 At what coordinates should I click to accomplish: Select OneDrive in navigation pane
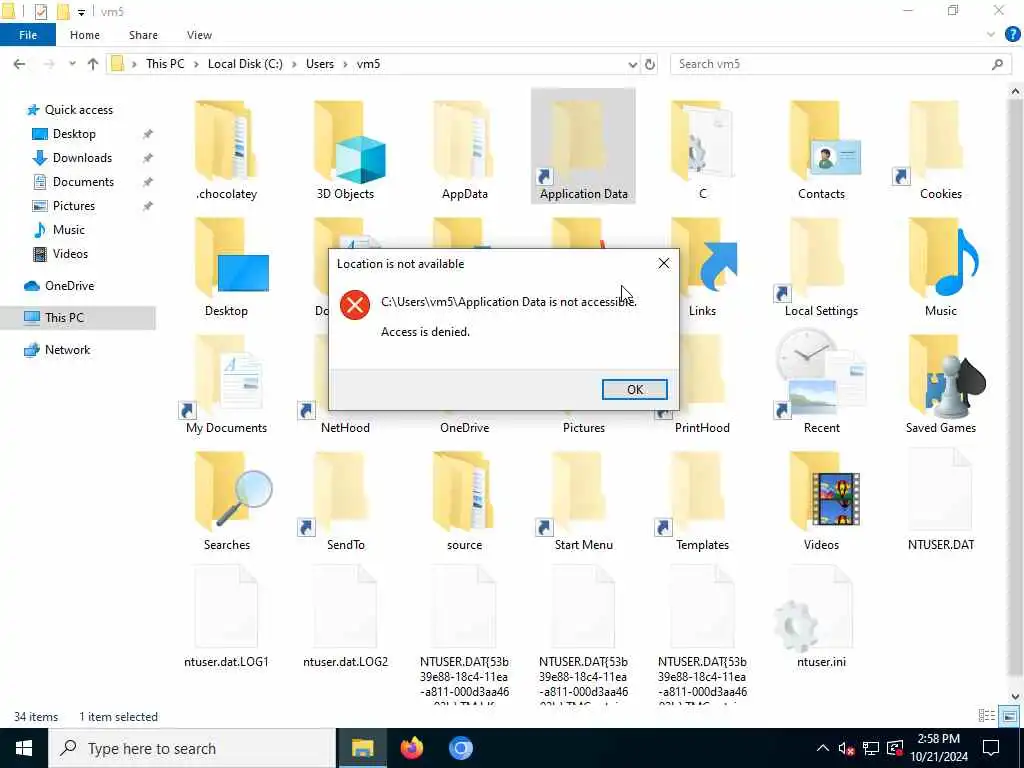(x=69, y=286)
